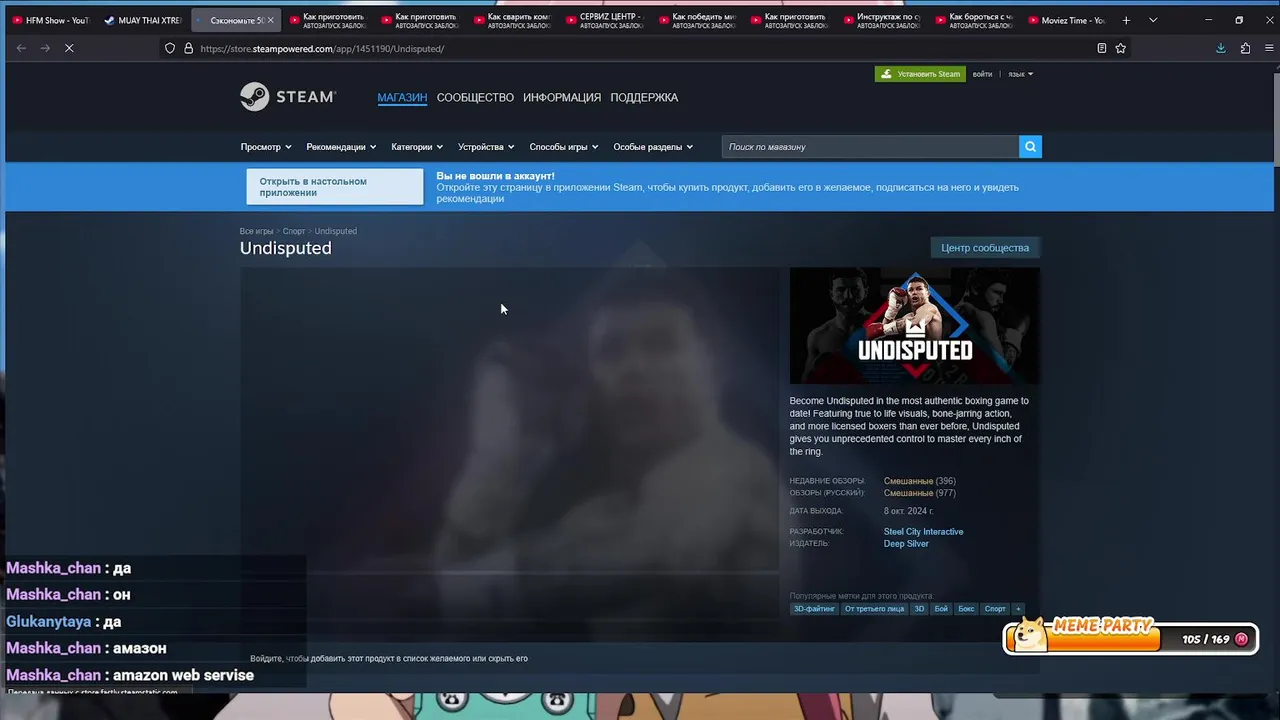Expand the язык language dropdown
The image size is (1280, 720).
click(x=1020, y=74)
